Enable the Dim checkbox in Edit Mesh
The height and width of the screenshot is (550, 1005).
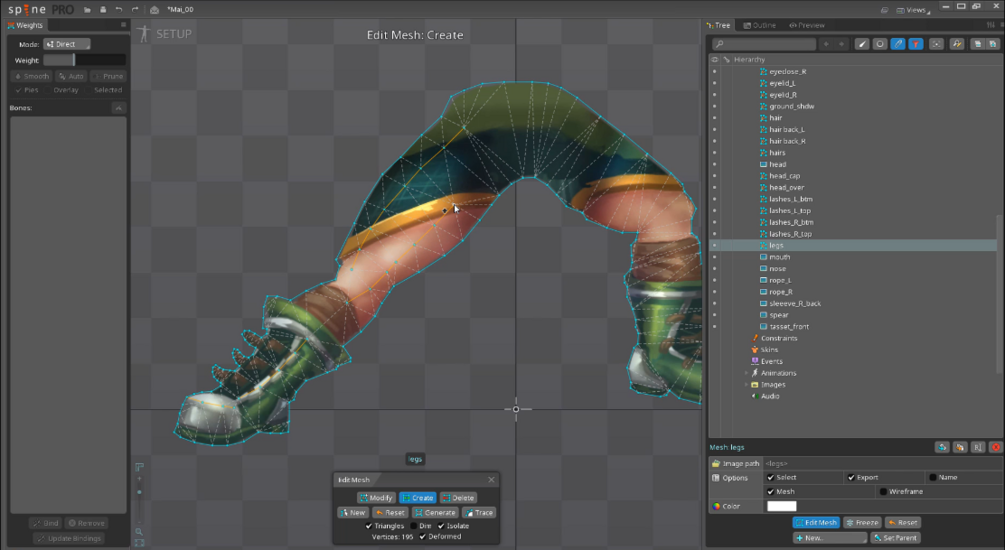click(x=413, y=526)
